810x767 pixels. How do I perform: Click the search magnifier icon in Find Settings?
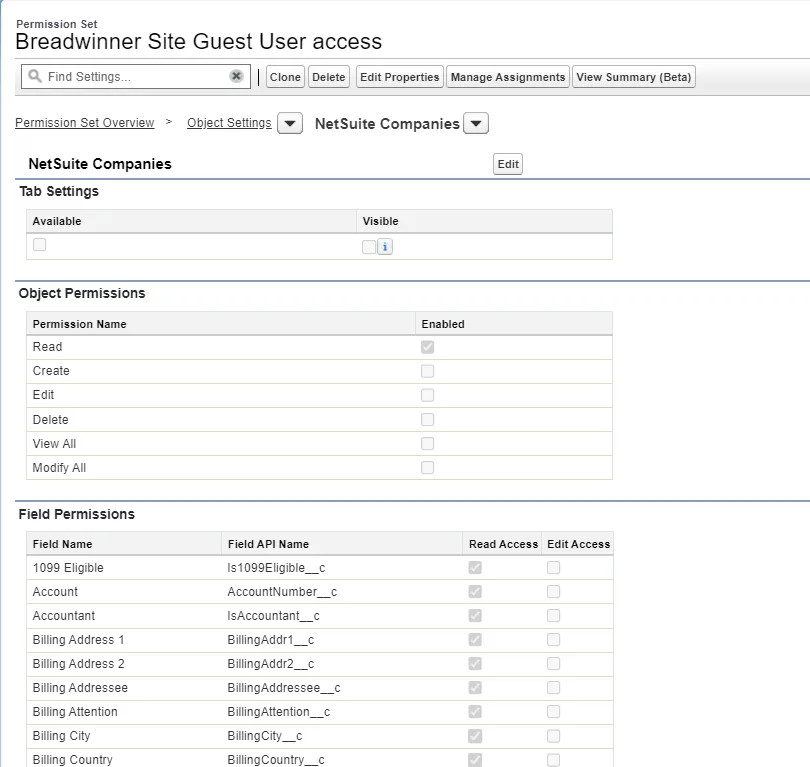tap(35, 76)
